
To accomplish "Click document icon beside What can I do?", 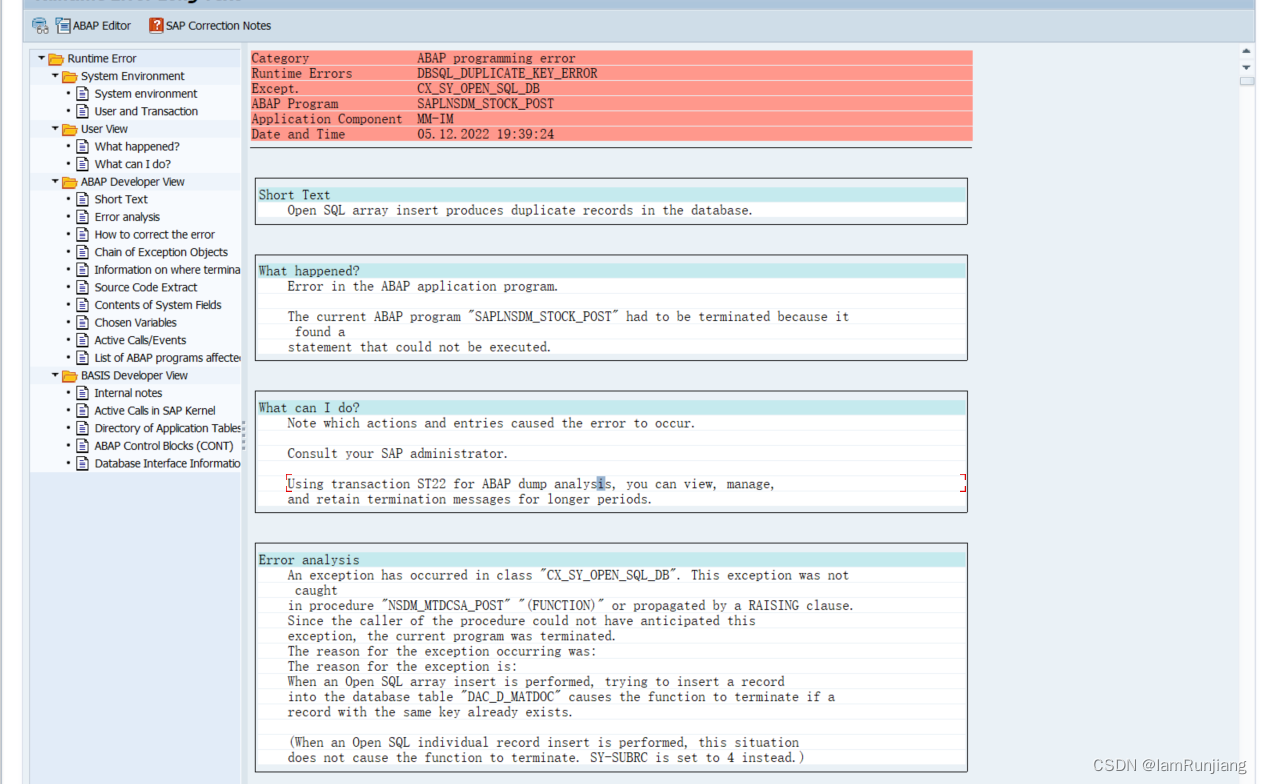I will (83, 164).
